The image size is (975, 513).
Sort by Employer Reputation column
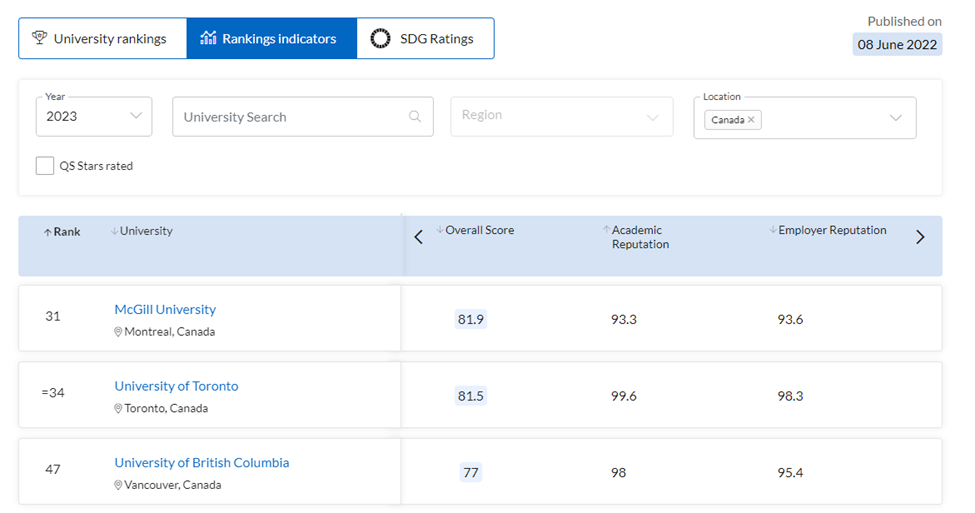coord(828,230)
